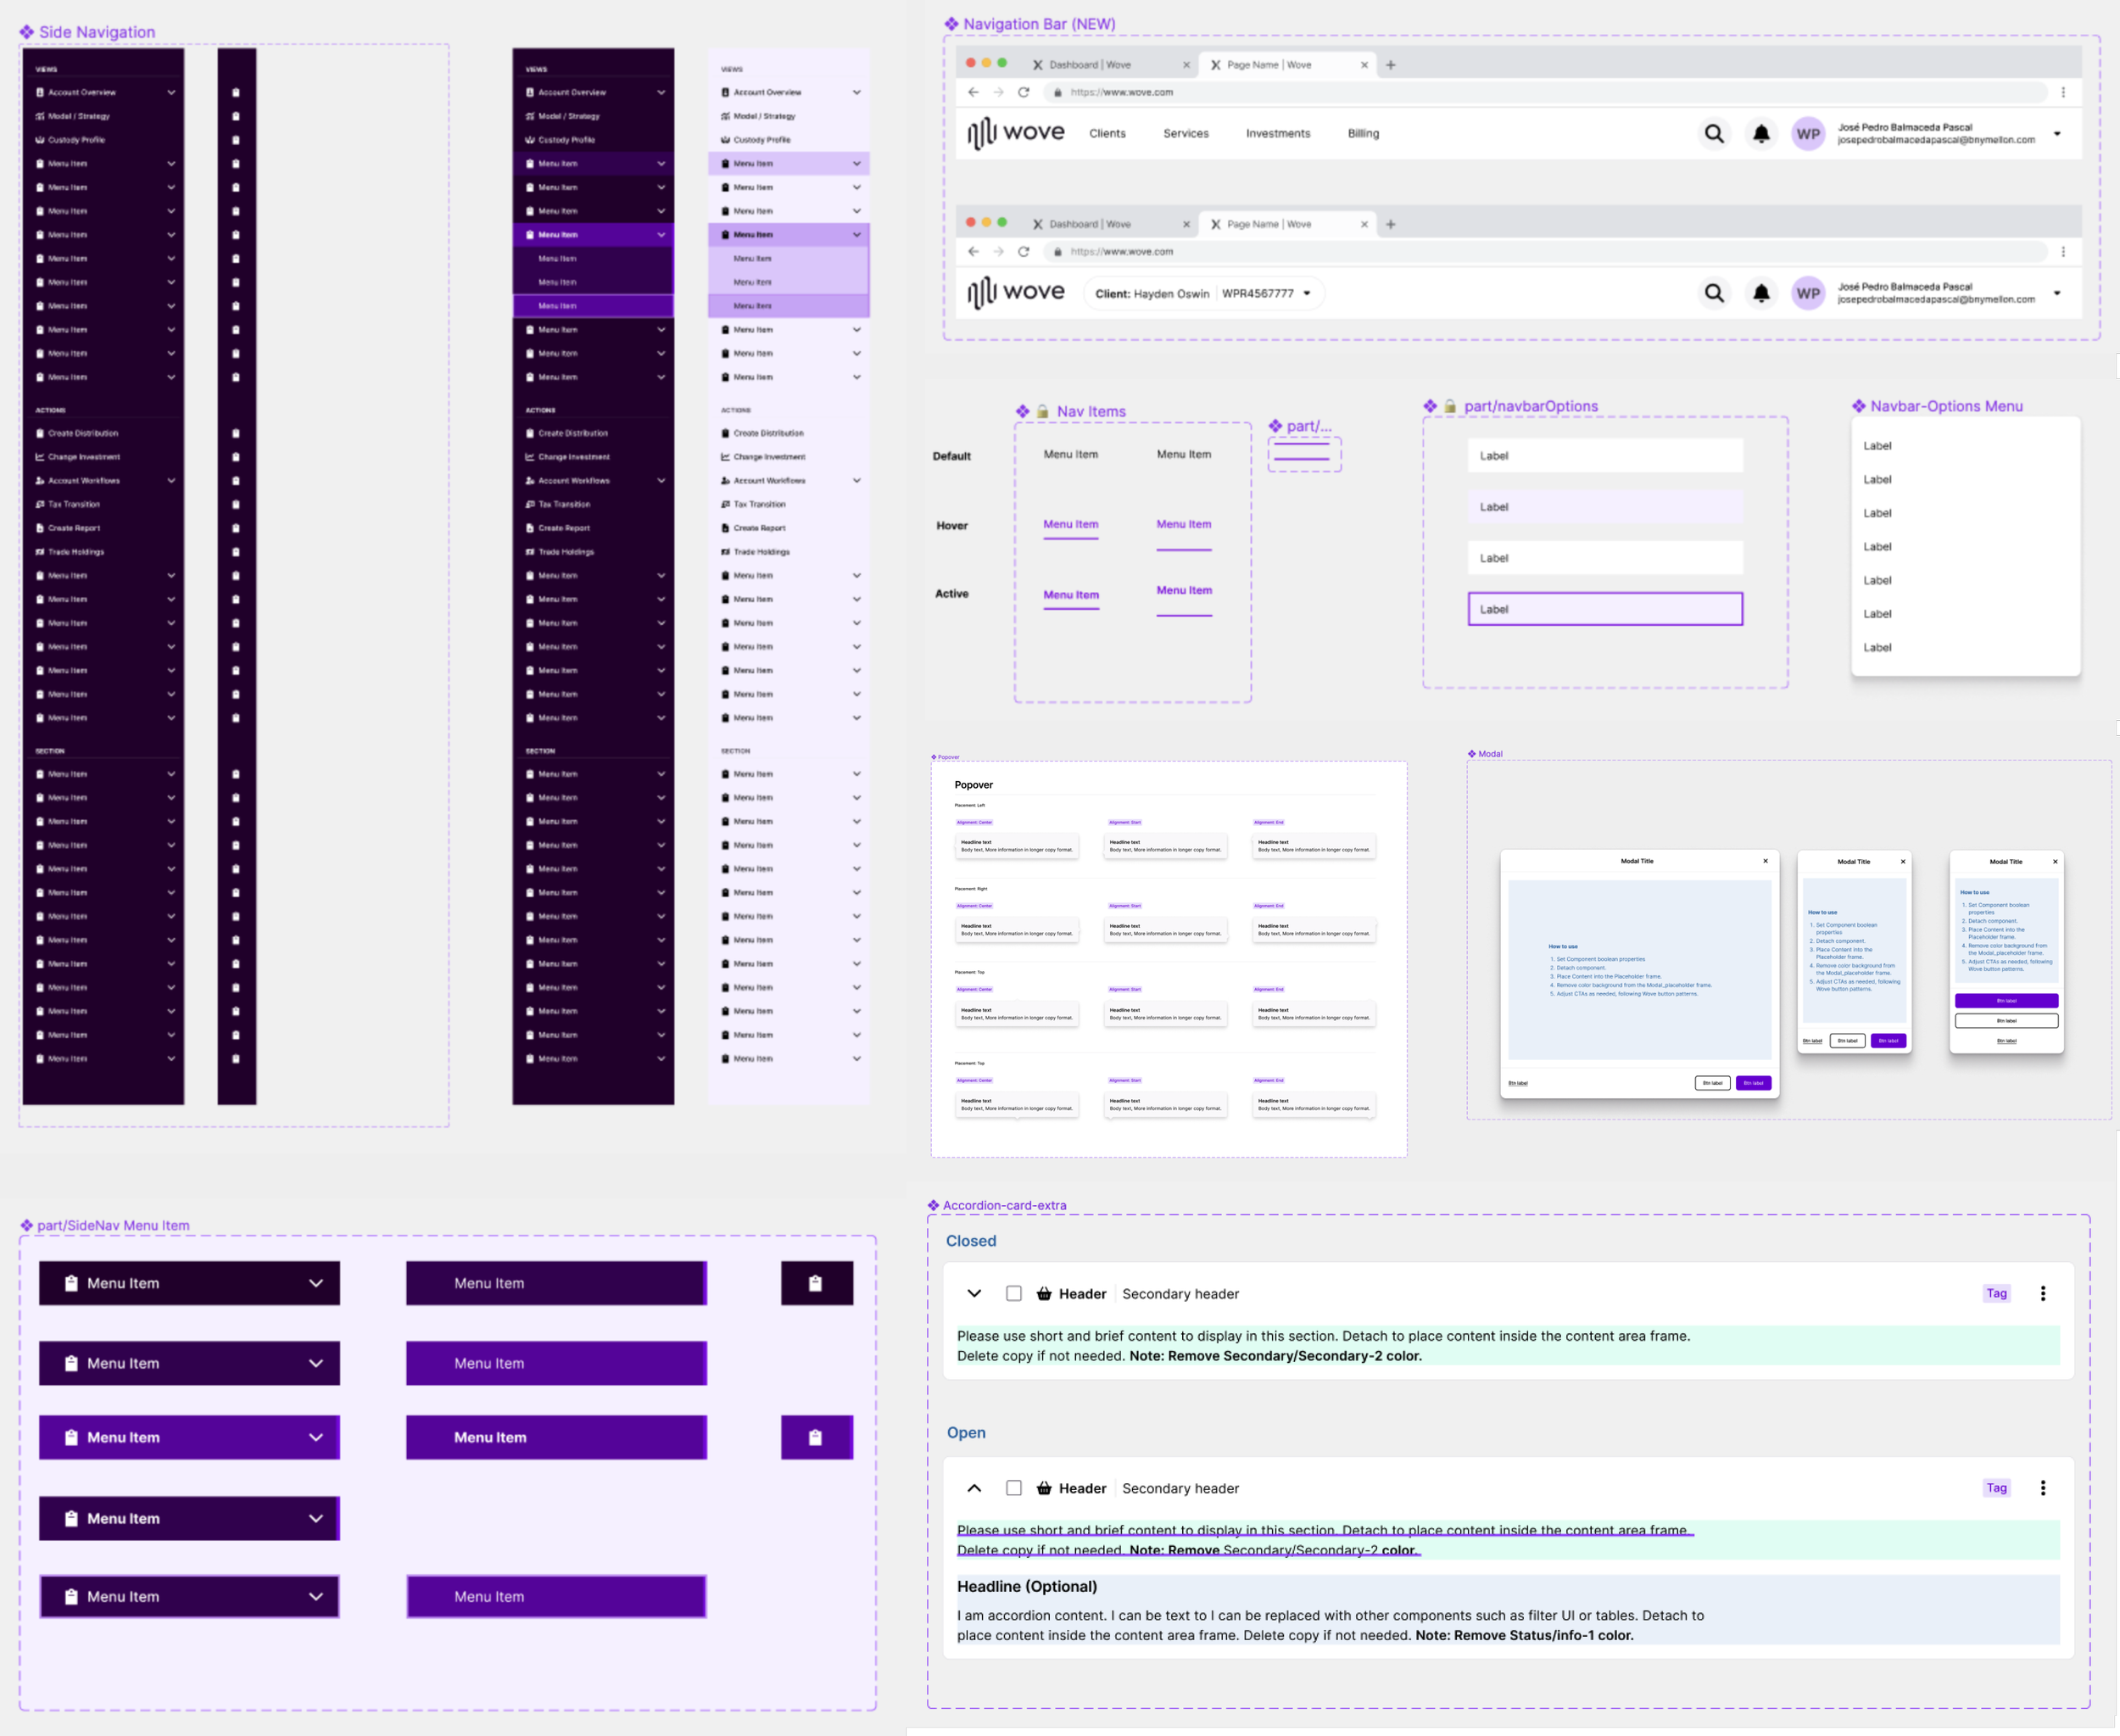Collapse the Open accordion with up chevron
This screenshot has height=1736, width=2120.
point(974,1488)
